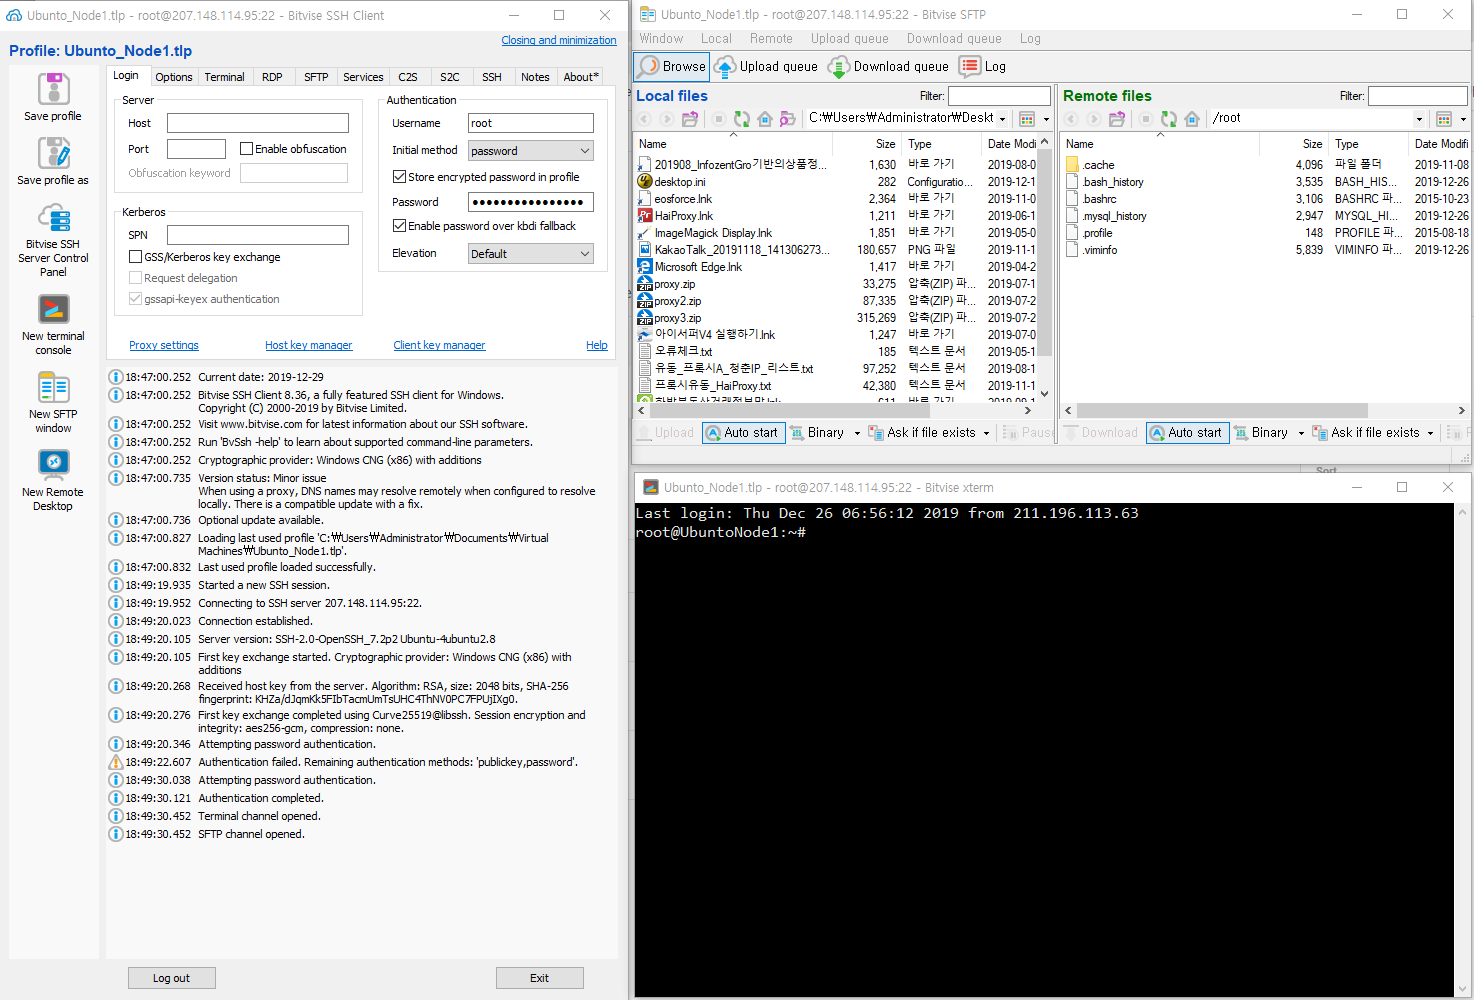Click the Exit button
The width and height of the screenshot is (1474, 1000).
540,978
